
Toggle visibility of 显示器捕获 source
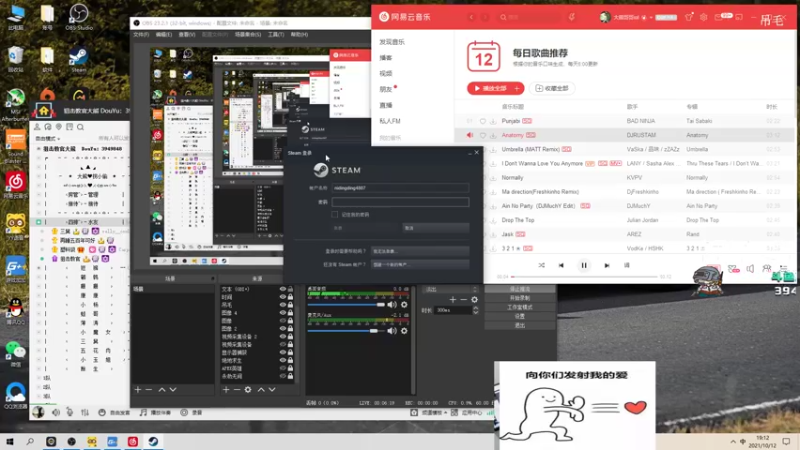click(282, 352)
